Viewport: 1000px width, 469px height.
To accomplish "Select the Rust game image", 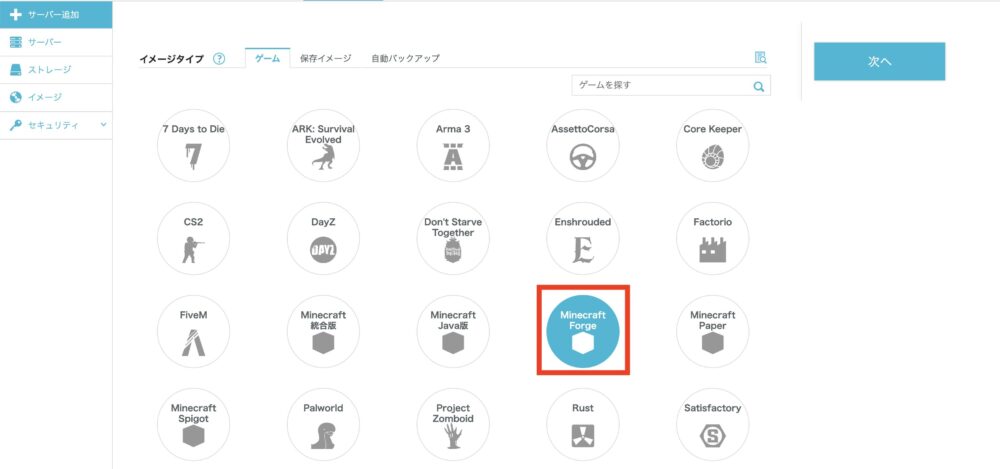I will pos(583,424).
